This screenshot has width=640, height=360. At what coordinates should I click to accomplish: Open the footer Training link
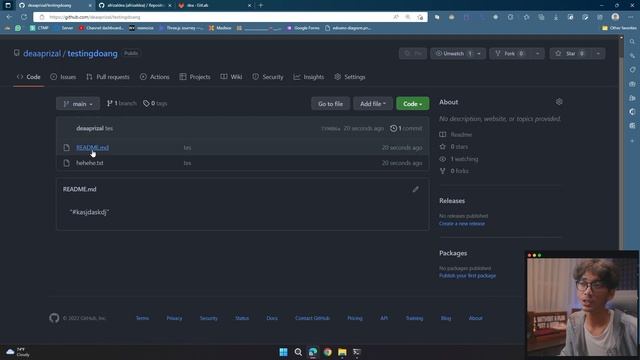coord(414,318)
